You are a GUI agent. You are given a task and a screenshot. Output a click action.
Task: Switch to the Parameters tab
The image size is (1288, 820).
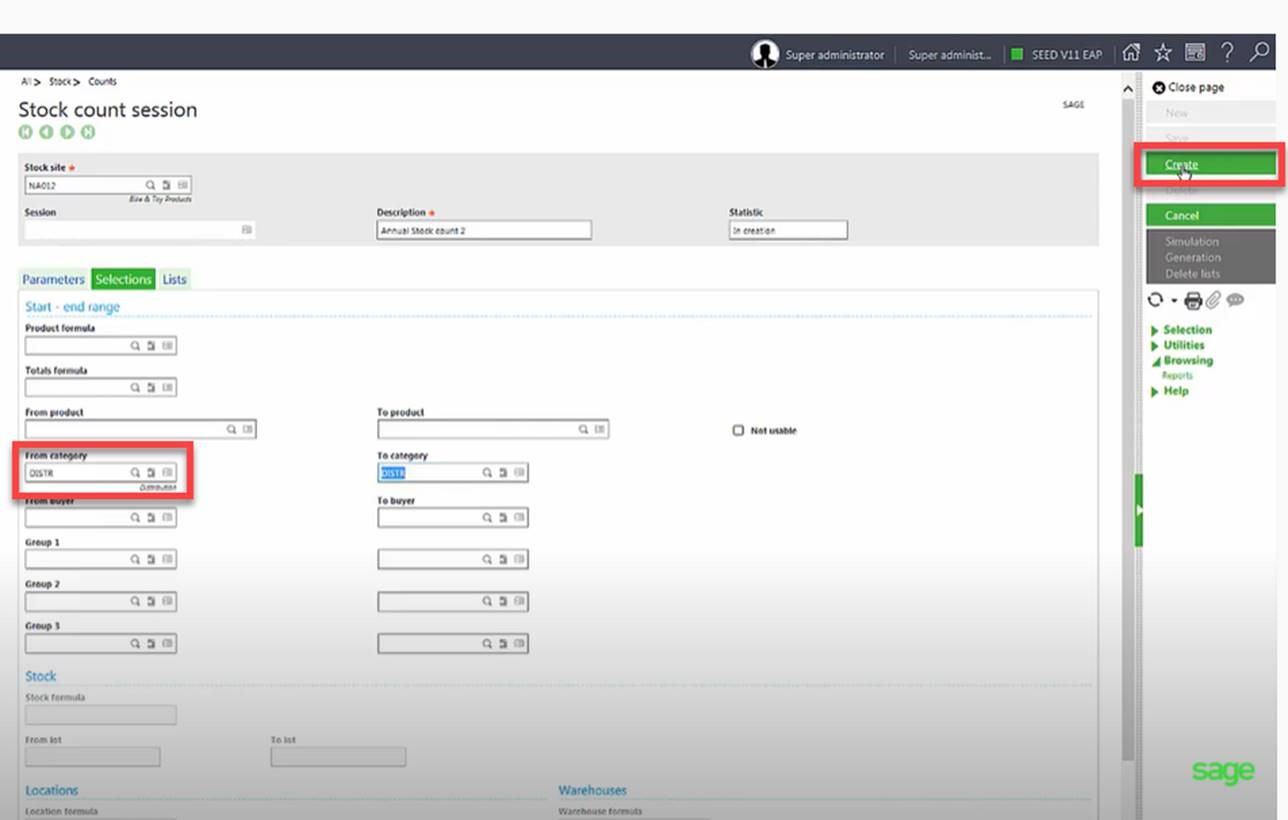tap(53, 279)
